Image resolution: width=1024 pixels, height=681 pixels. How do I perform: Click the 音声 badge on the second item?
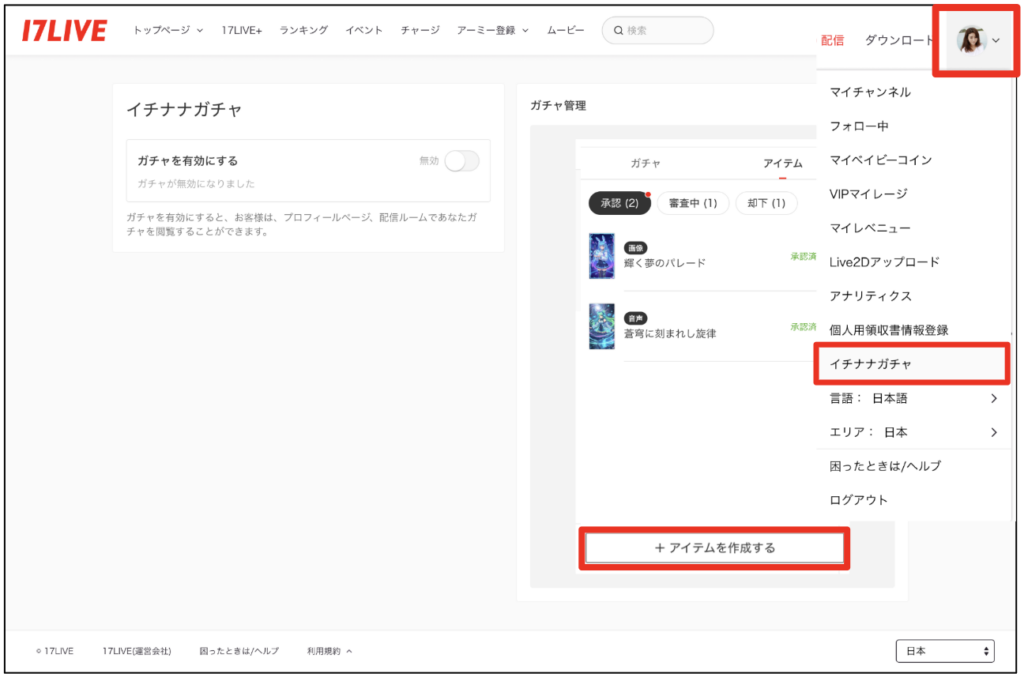[x=635, y=318]
